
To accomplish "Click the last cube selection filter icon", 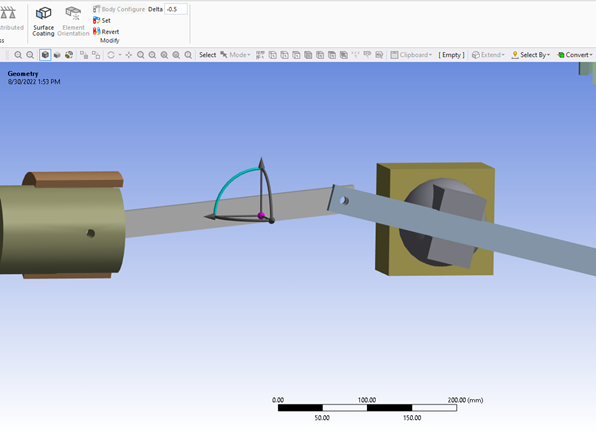I will click(x=344, y=55).
